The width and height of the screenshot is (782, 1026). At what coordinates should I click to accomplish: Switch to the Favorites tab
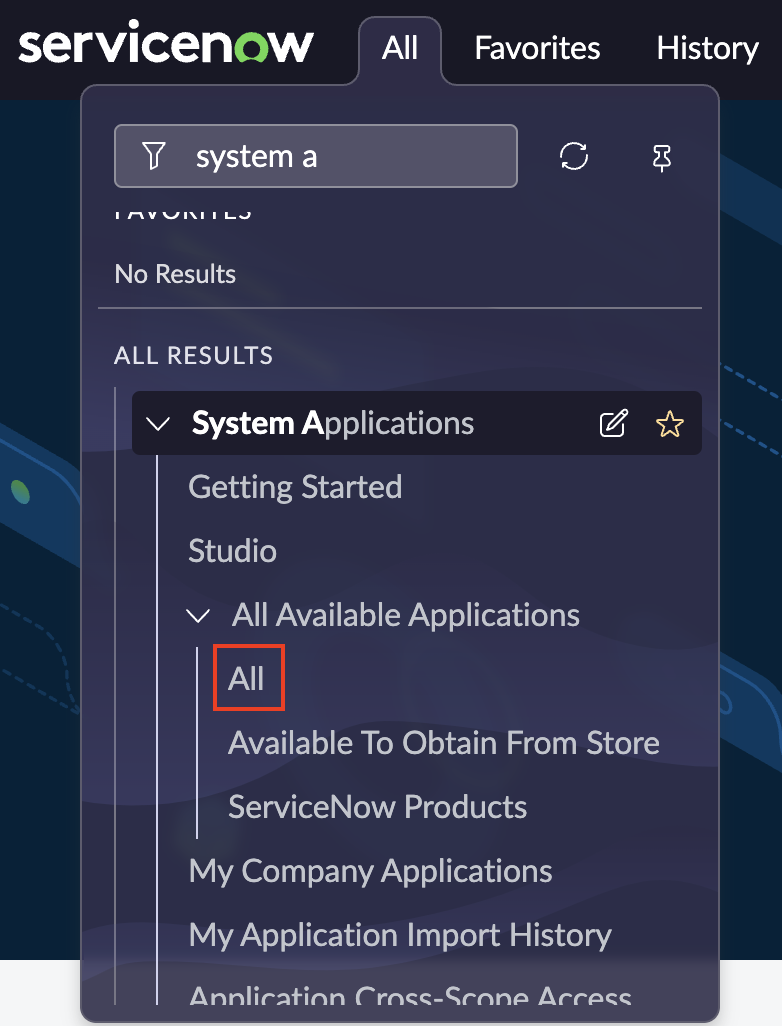click(x=537, y=48)
